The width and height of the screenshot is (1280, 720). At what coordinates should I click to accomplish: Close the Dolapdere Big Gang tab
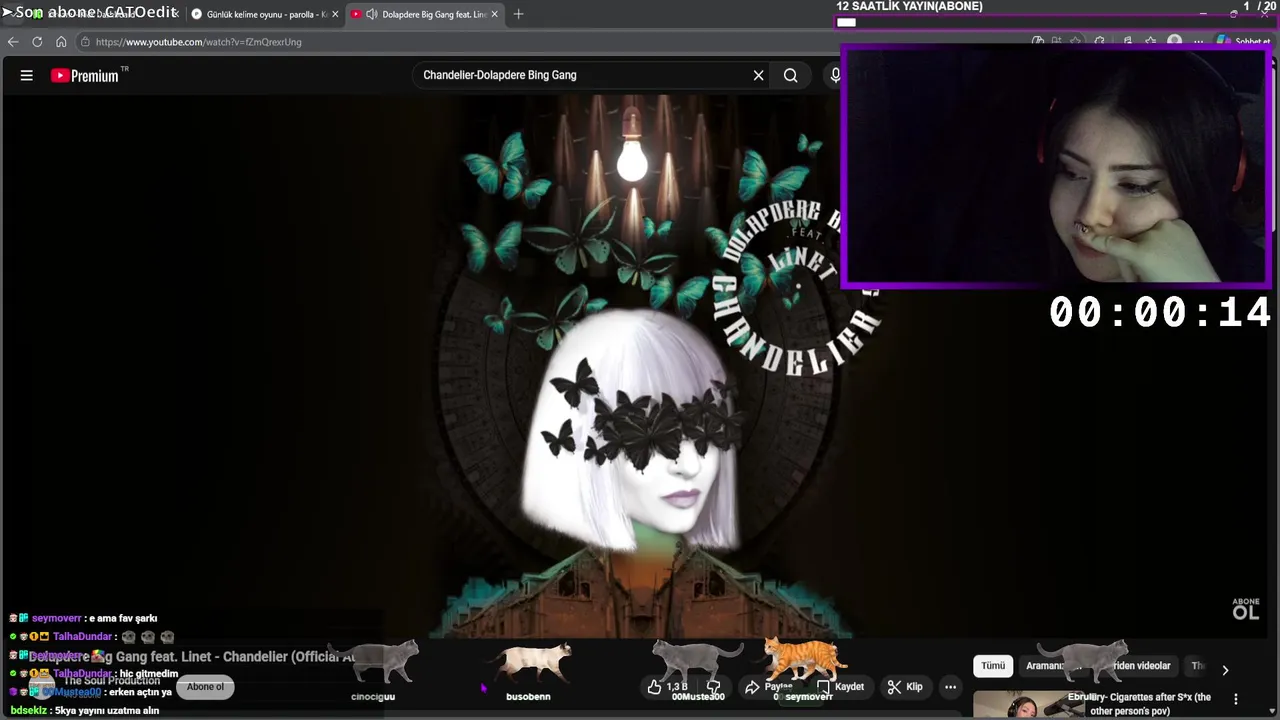coord(494,14)
